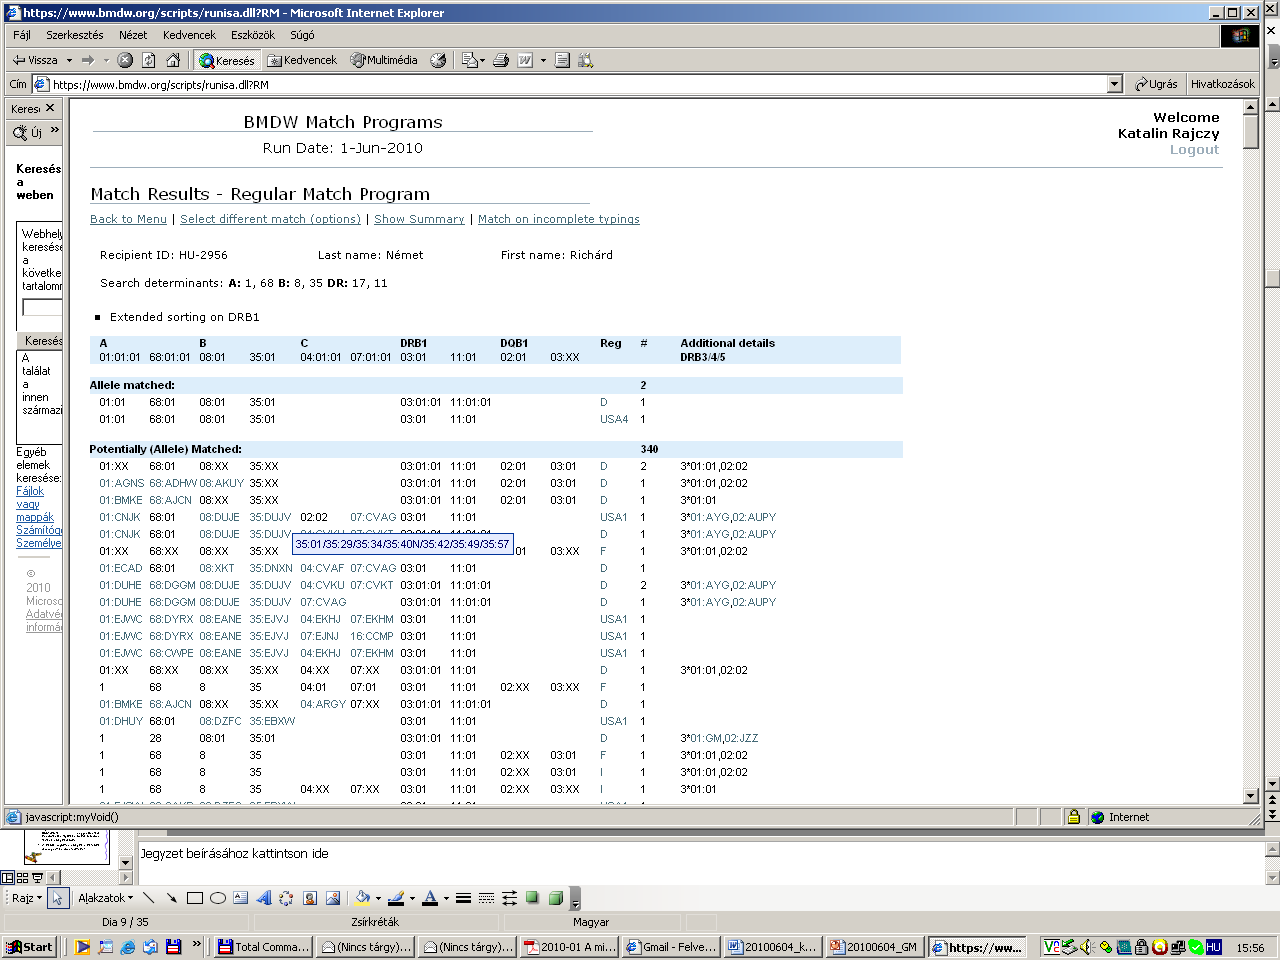Click the volume speaker tray icon
Image resolution: width=1280 pixels, height=960 pixels.
click(1087, 947)
